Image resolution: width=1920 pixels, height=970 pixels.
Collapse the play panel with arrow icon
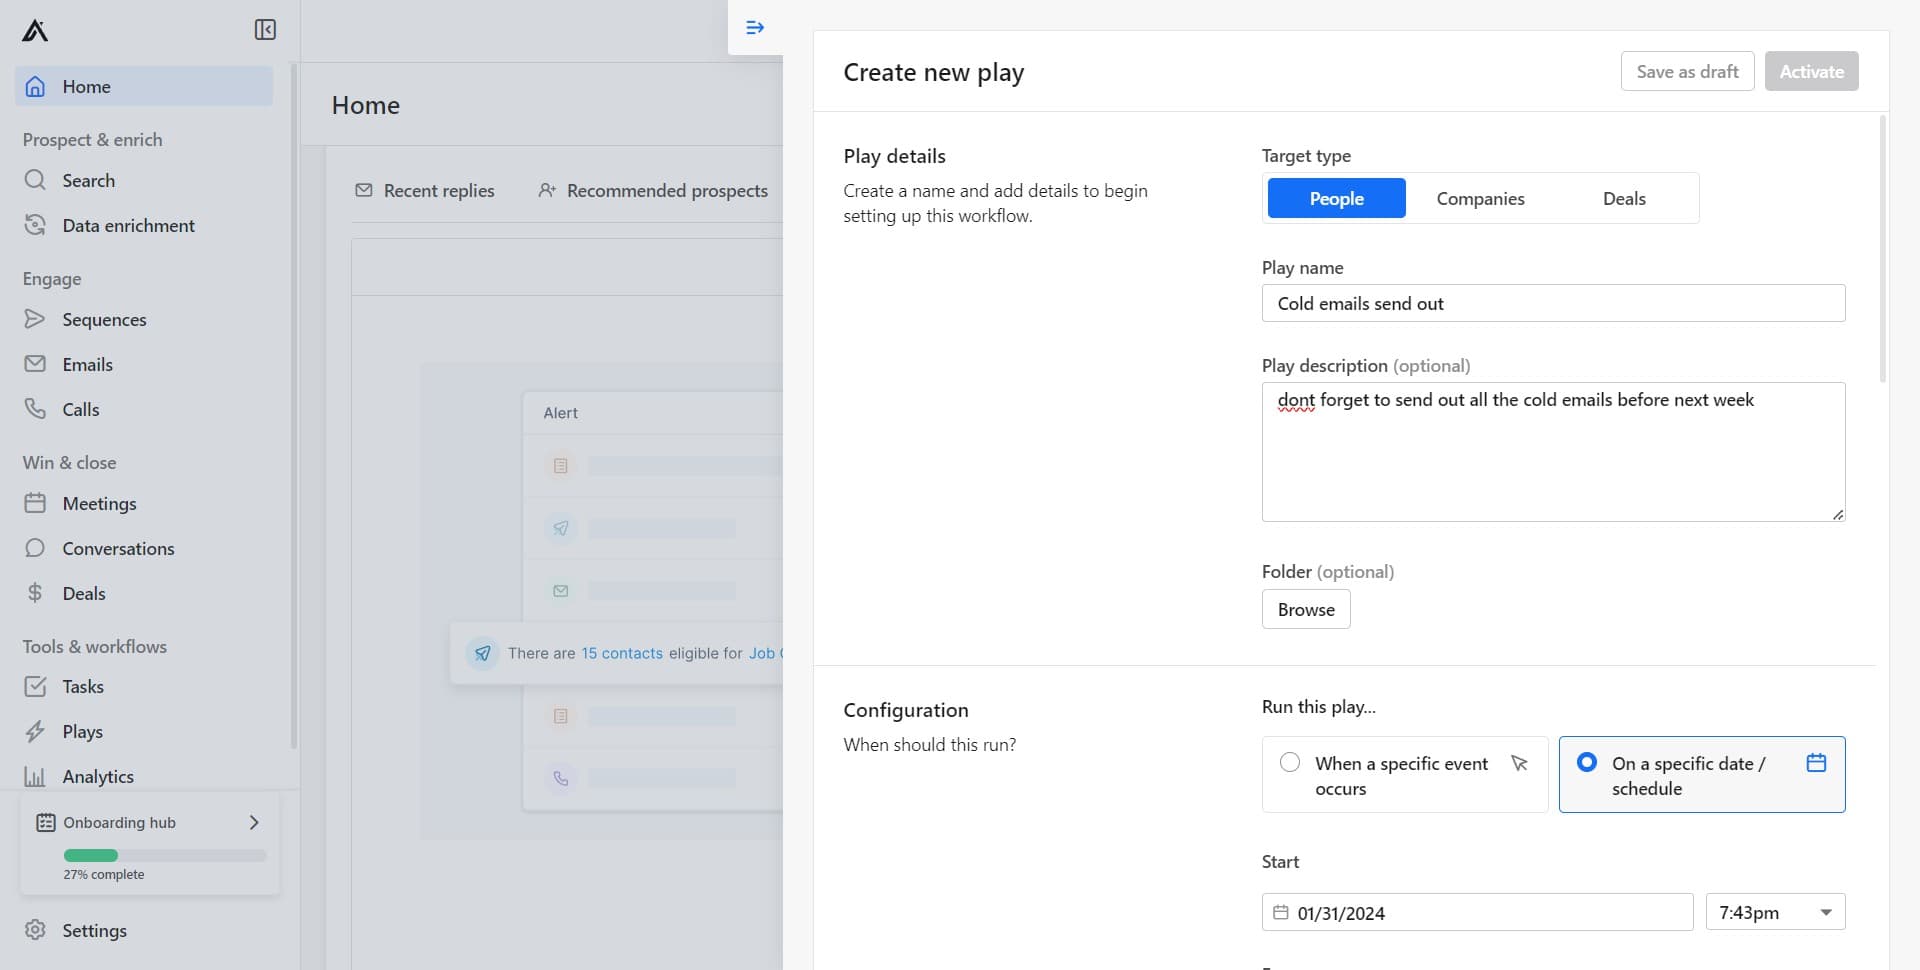tap(755, 28)
